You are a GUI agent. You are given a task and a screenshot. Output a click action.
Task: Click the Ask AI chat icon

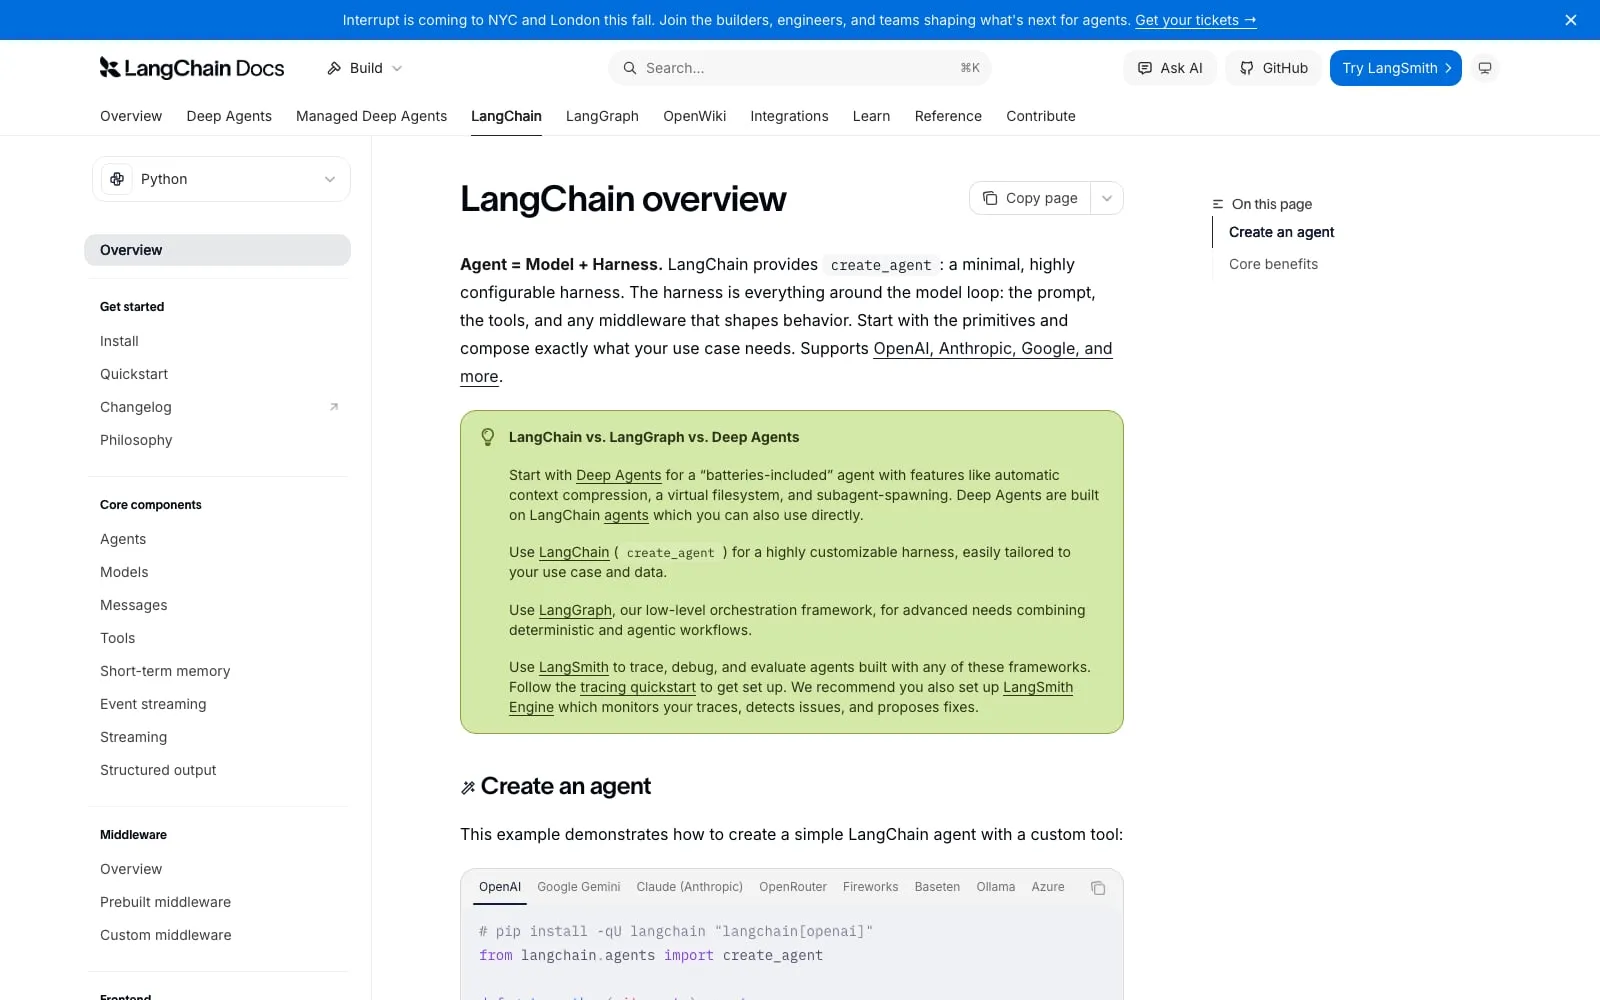(x=1145, y=68)
